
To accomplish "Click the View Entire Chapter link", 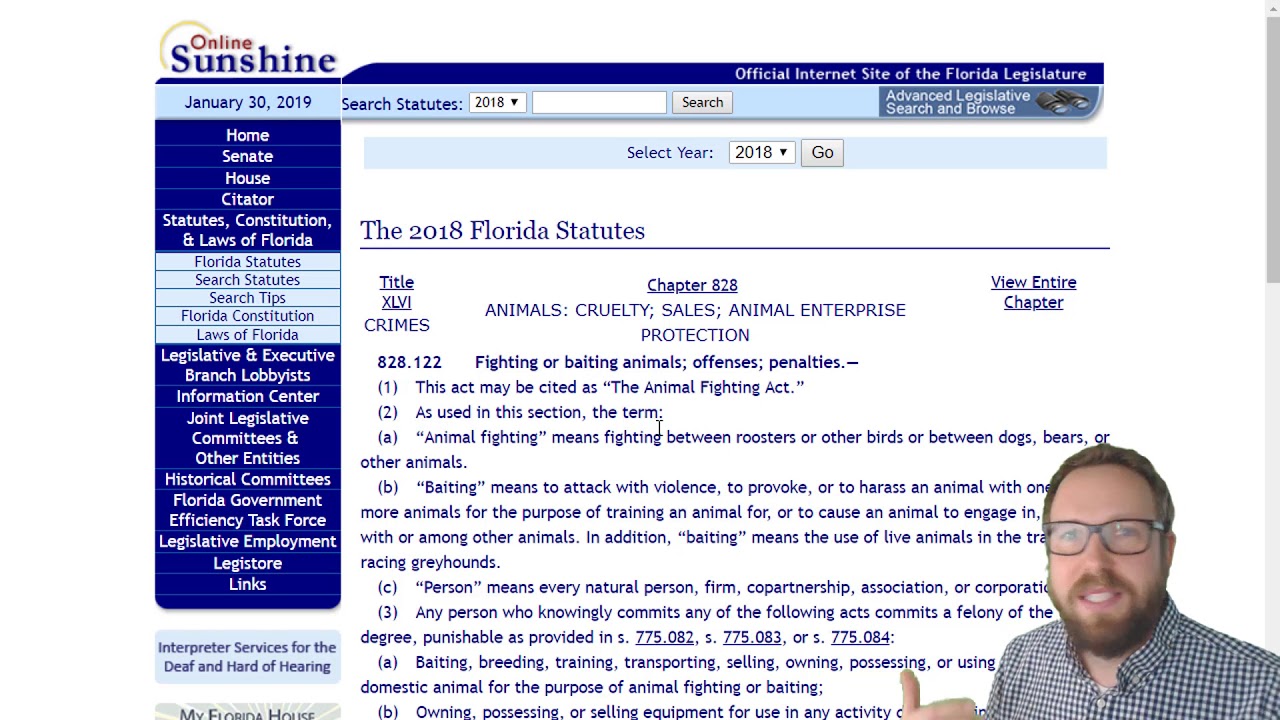I will [x=1033, y=292].
